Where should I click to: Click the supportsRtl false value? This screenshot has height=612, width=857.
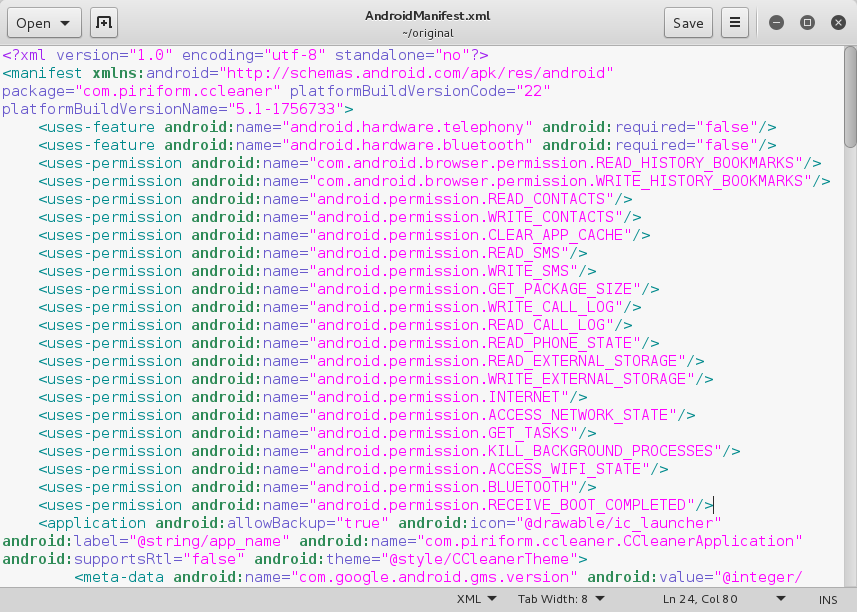pos(213,560)
